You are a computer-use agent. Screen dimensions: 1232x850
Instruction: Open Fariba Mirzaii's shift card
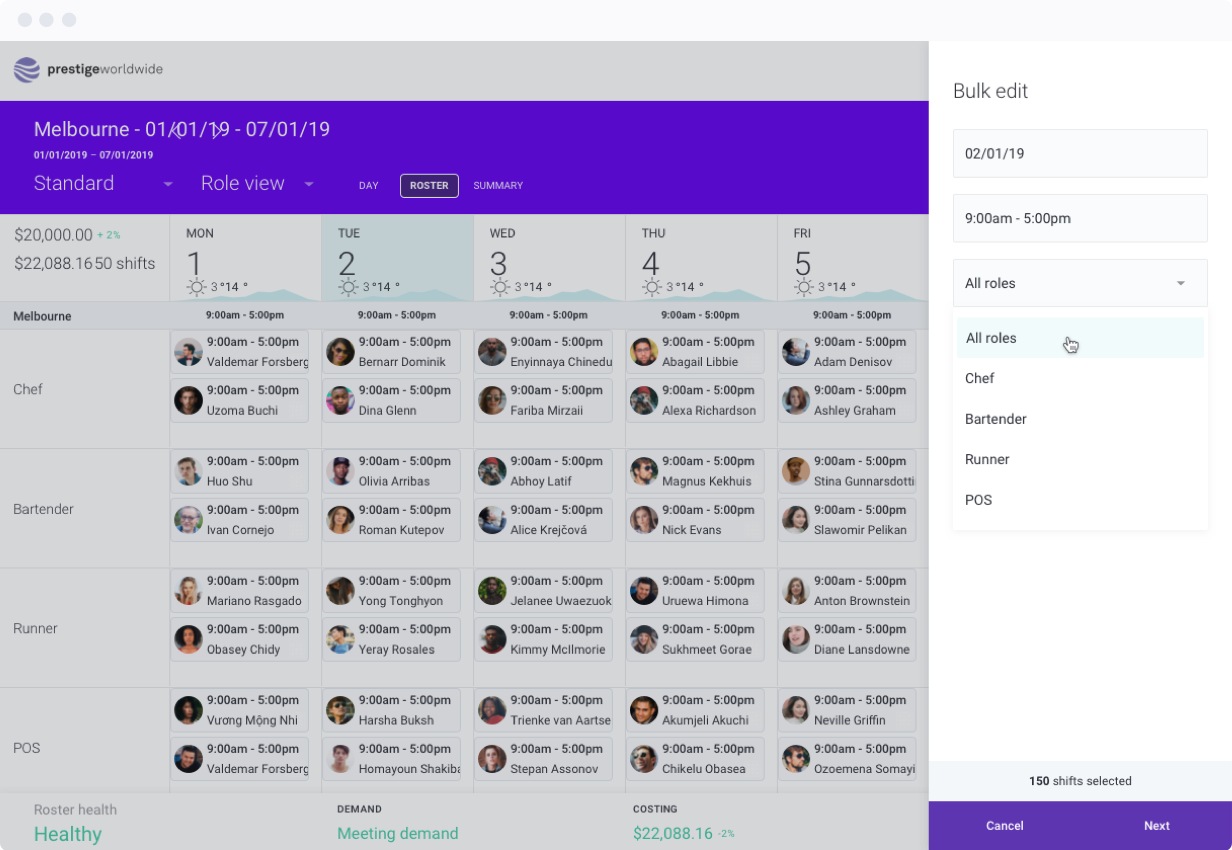(544, 401)
